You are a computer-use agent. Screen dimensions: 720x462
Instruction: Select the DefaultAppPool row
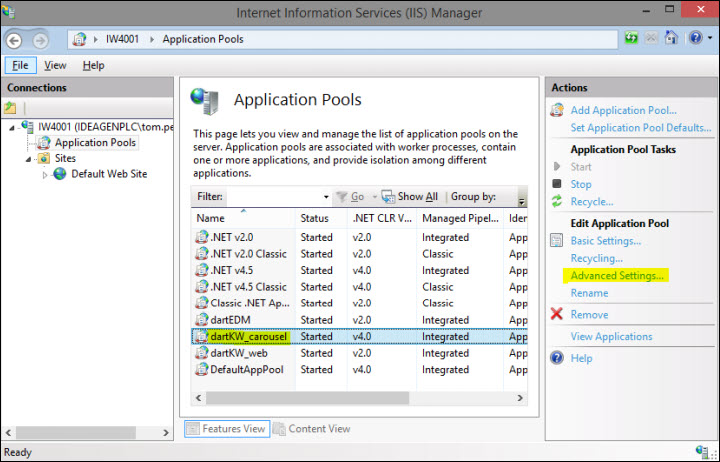coord(360,370)
